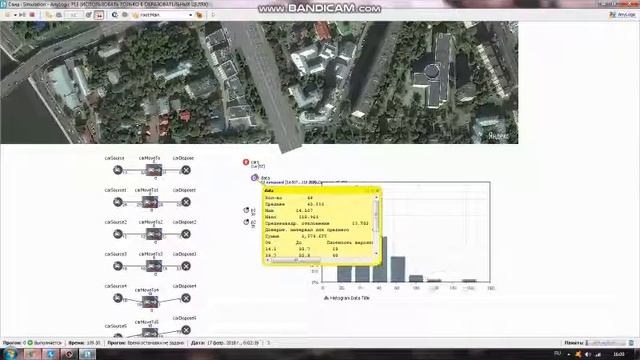This screenshot has height=360, width=640.
Task: Click the carDispose3 sink icon
Action: pyautogui.click(x=186, y=266)
